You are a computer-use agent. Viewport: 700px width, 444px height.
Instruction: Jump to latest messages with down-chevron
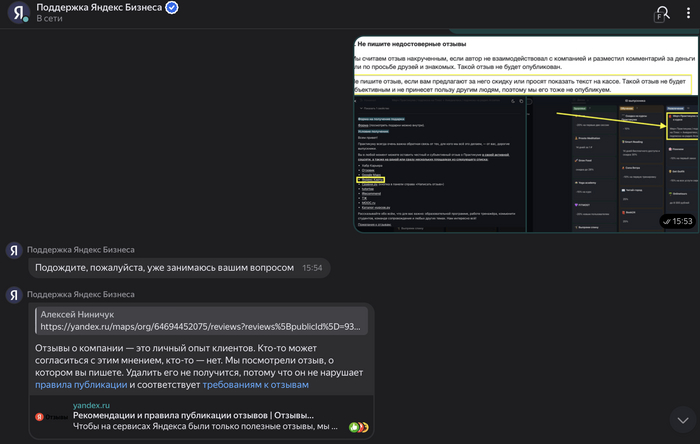click(x=683, y=420)
